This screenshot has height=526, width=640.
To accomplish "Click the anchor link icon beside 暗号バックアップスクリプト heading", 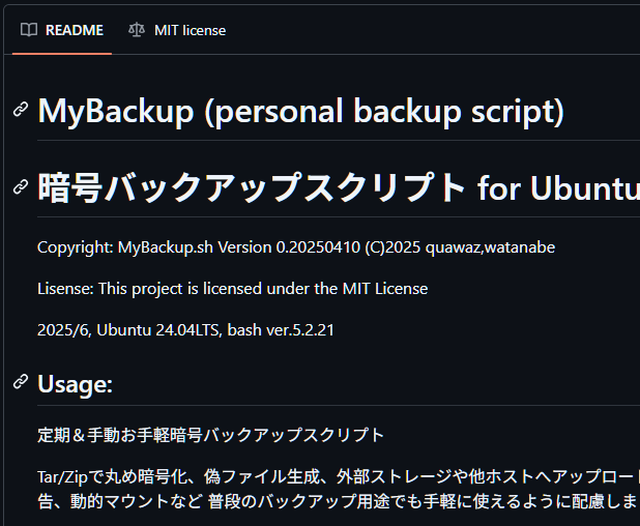I will coord(20,187).
